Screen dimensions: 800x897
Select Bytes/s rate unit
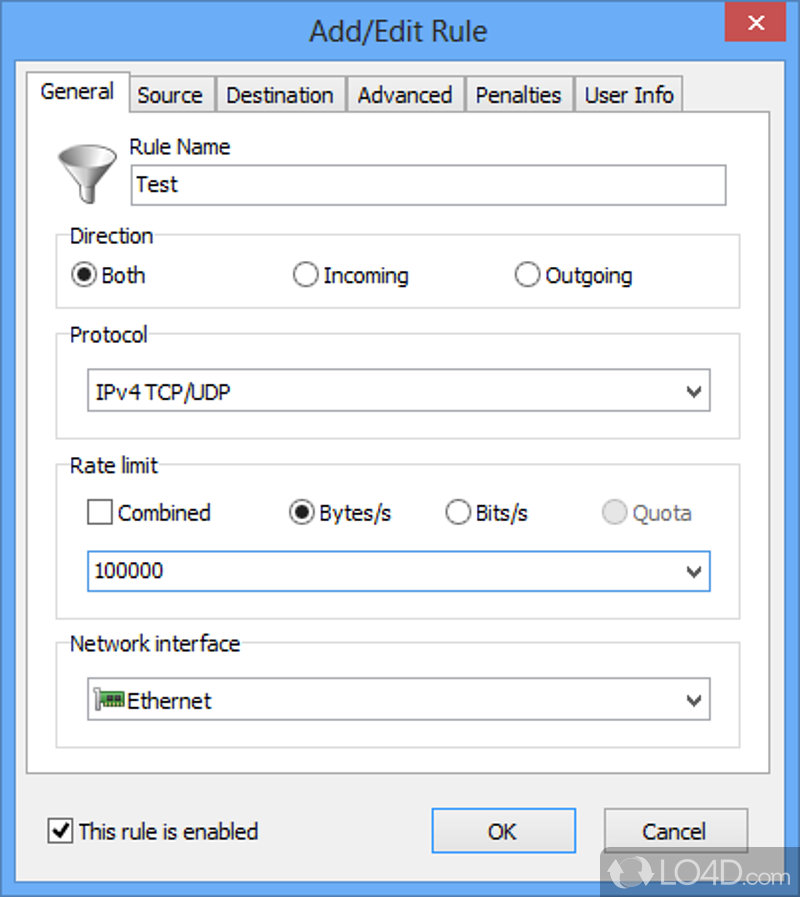point(301,513)
